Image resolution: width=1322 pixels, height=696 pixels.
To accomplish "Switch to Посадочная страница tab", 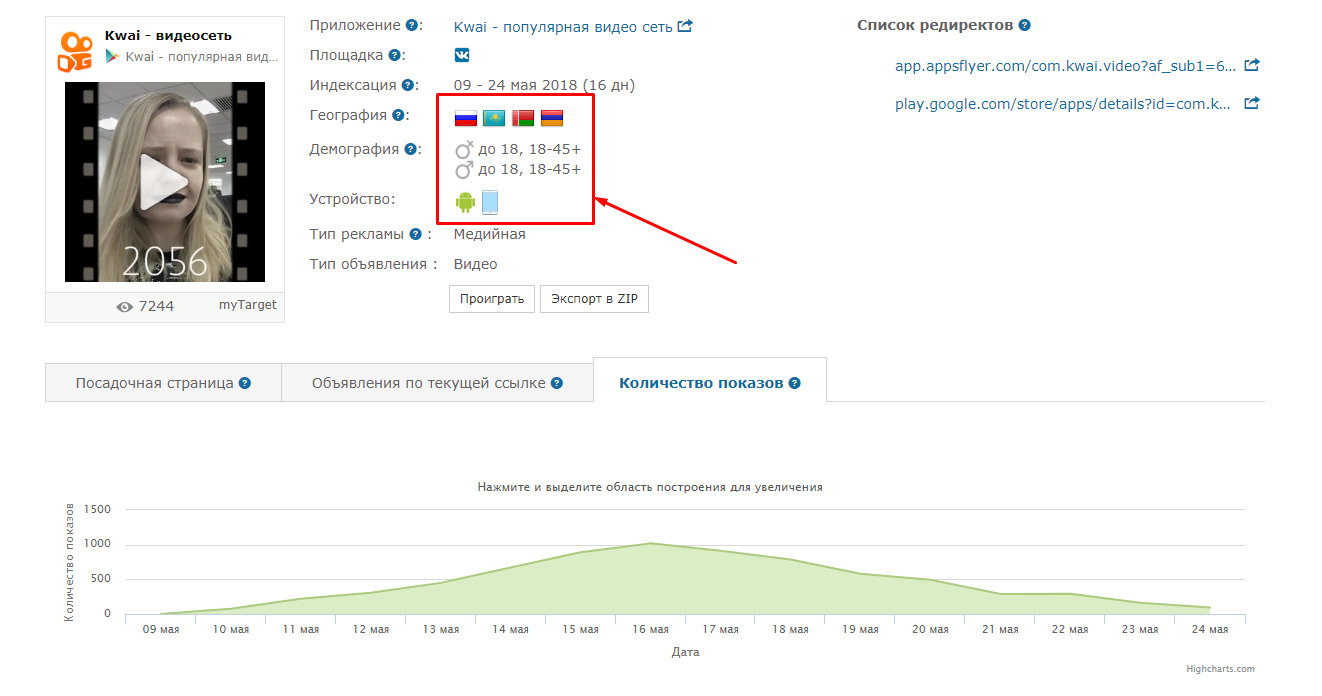I will point(163,383).
